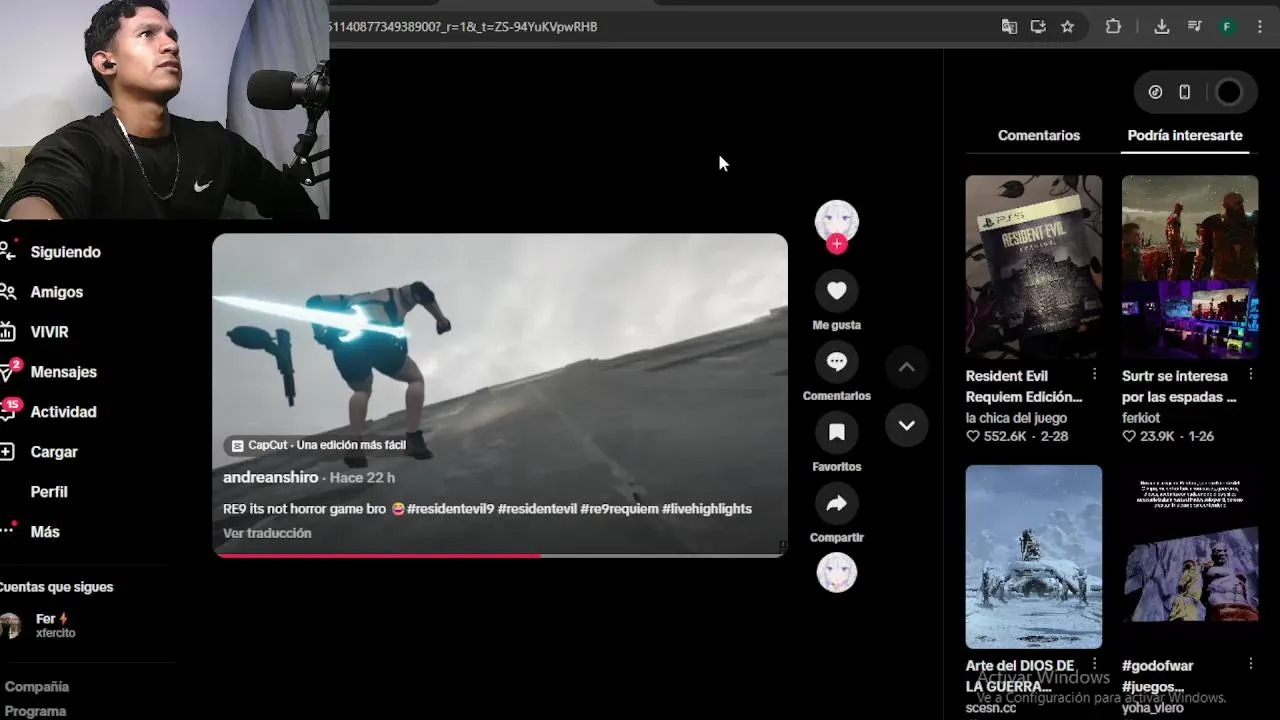Image resolution: width=1280 pixels, height=720 pixels.
Task: Click author name la chica del juego
Action: (1016, 418)
